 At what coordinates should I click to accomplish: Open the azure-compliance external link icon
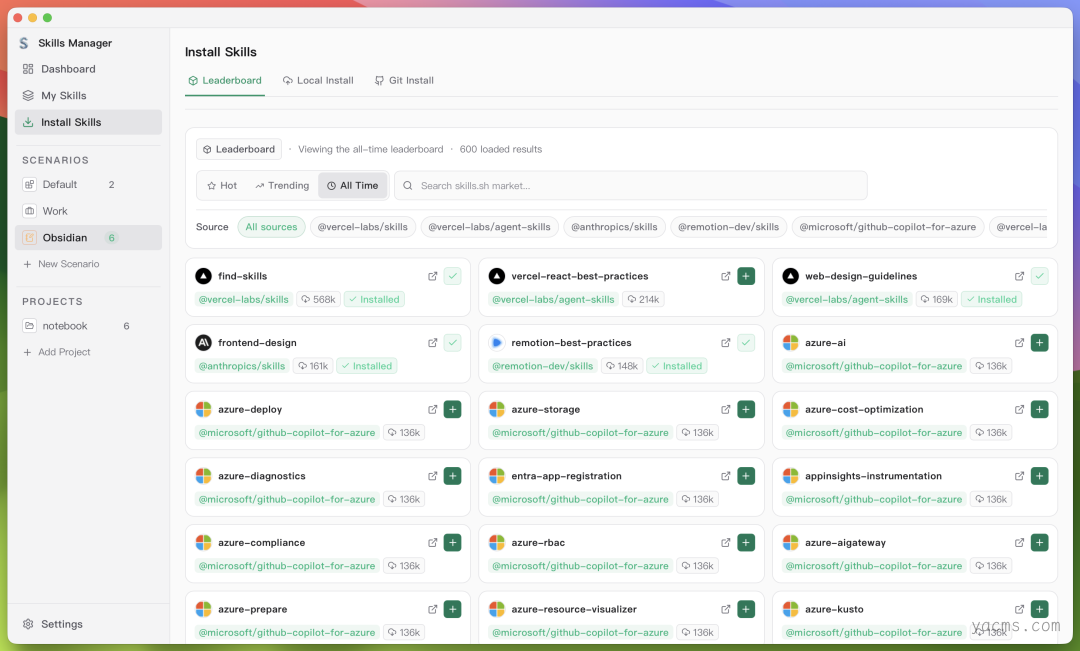point(433,543)
